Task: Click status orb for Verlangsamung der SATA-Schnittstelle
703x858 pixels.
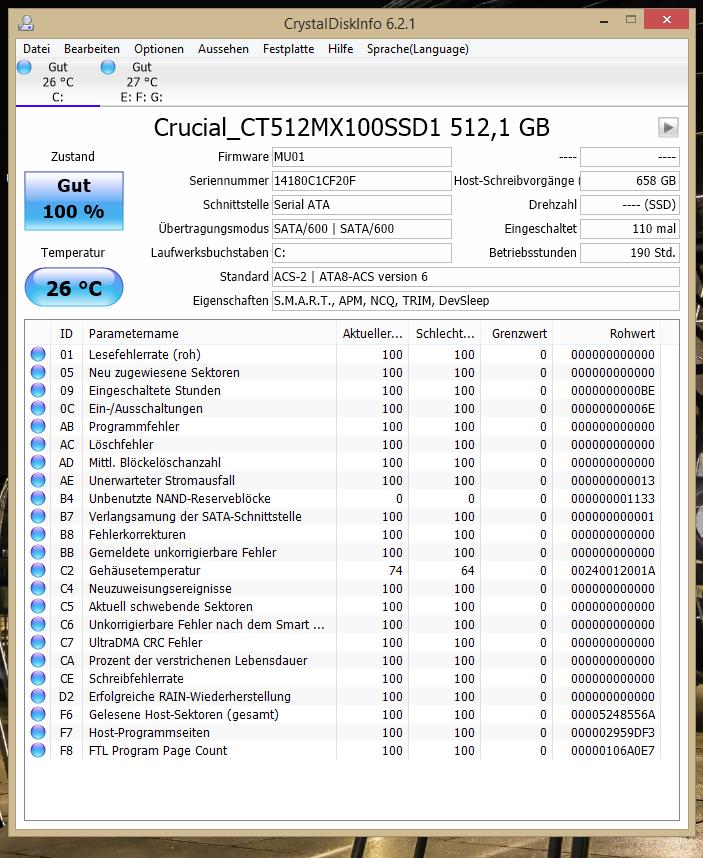Action: coord(38,516)
